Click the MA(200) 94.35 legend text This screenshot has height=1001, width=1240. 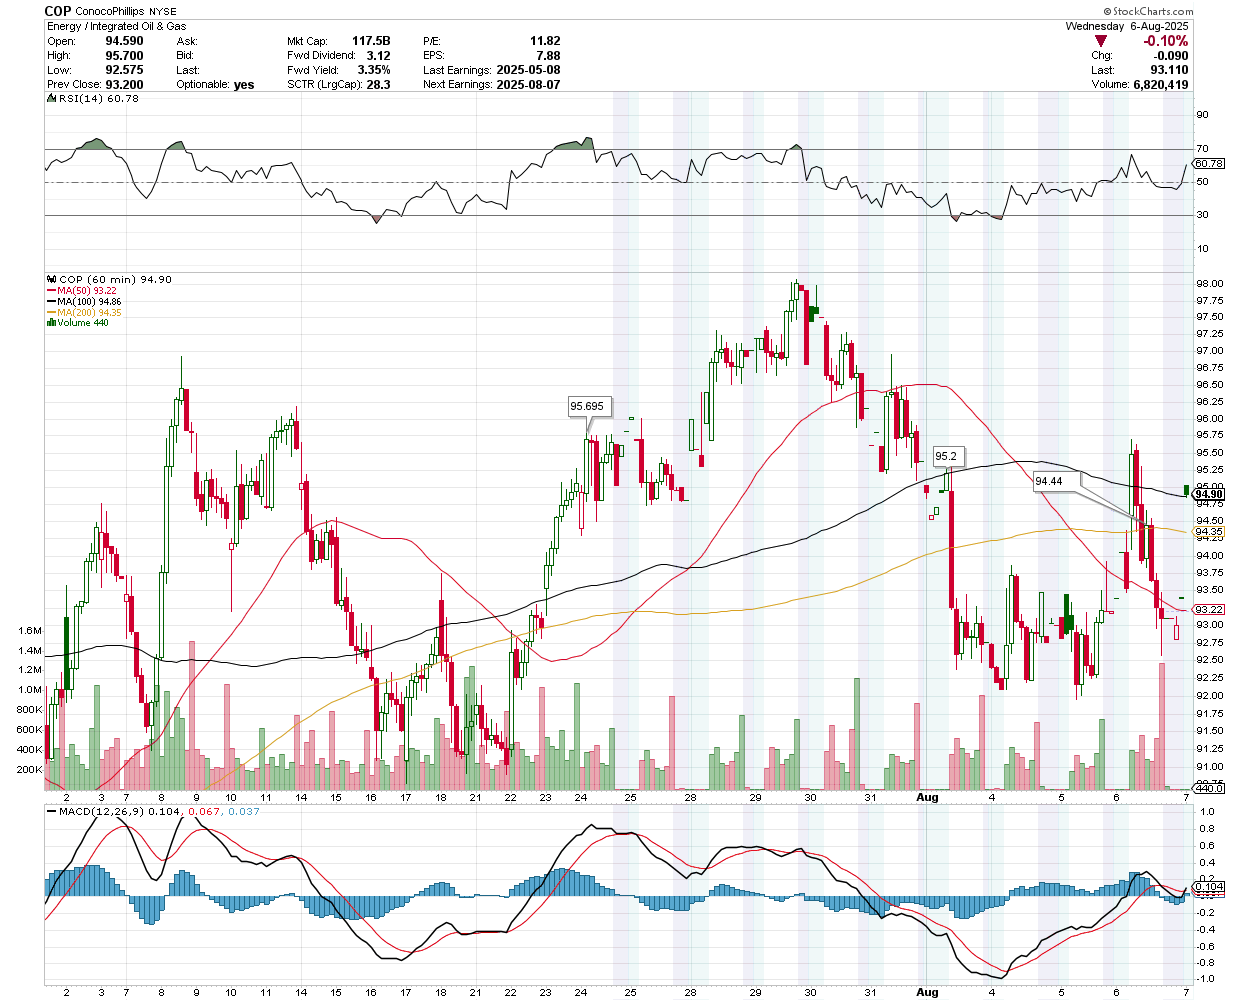(x=89, y=313)
